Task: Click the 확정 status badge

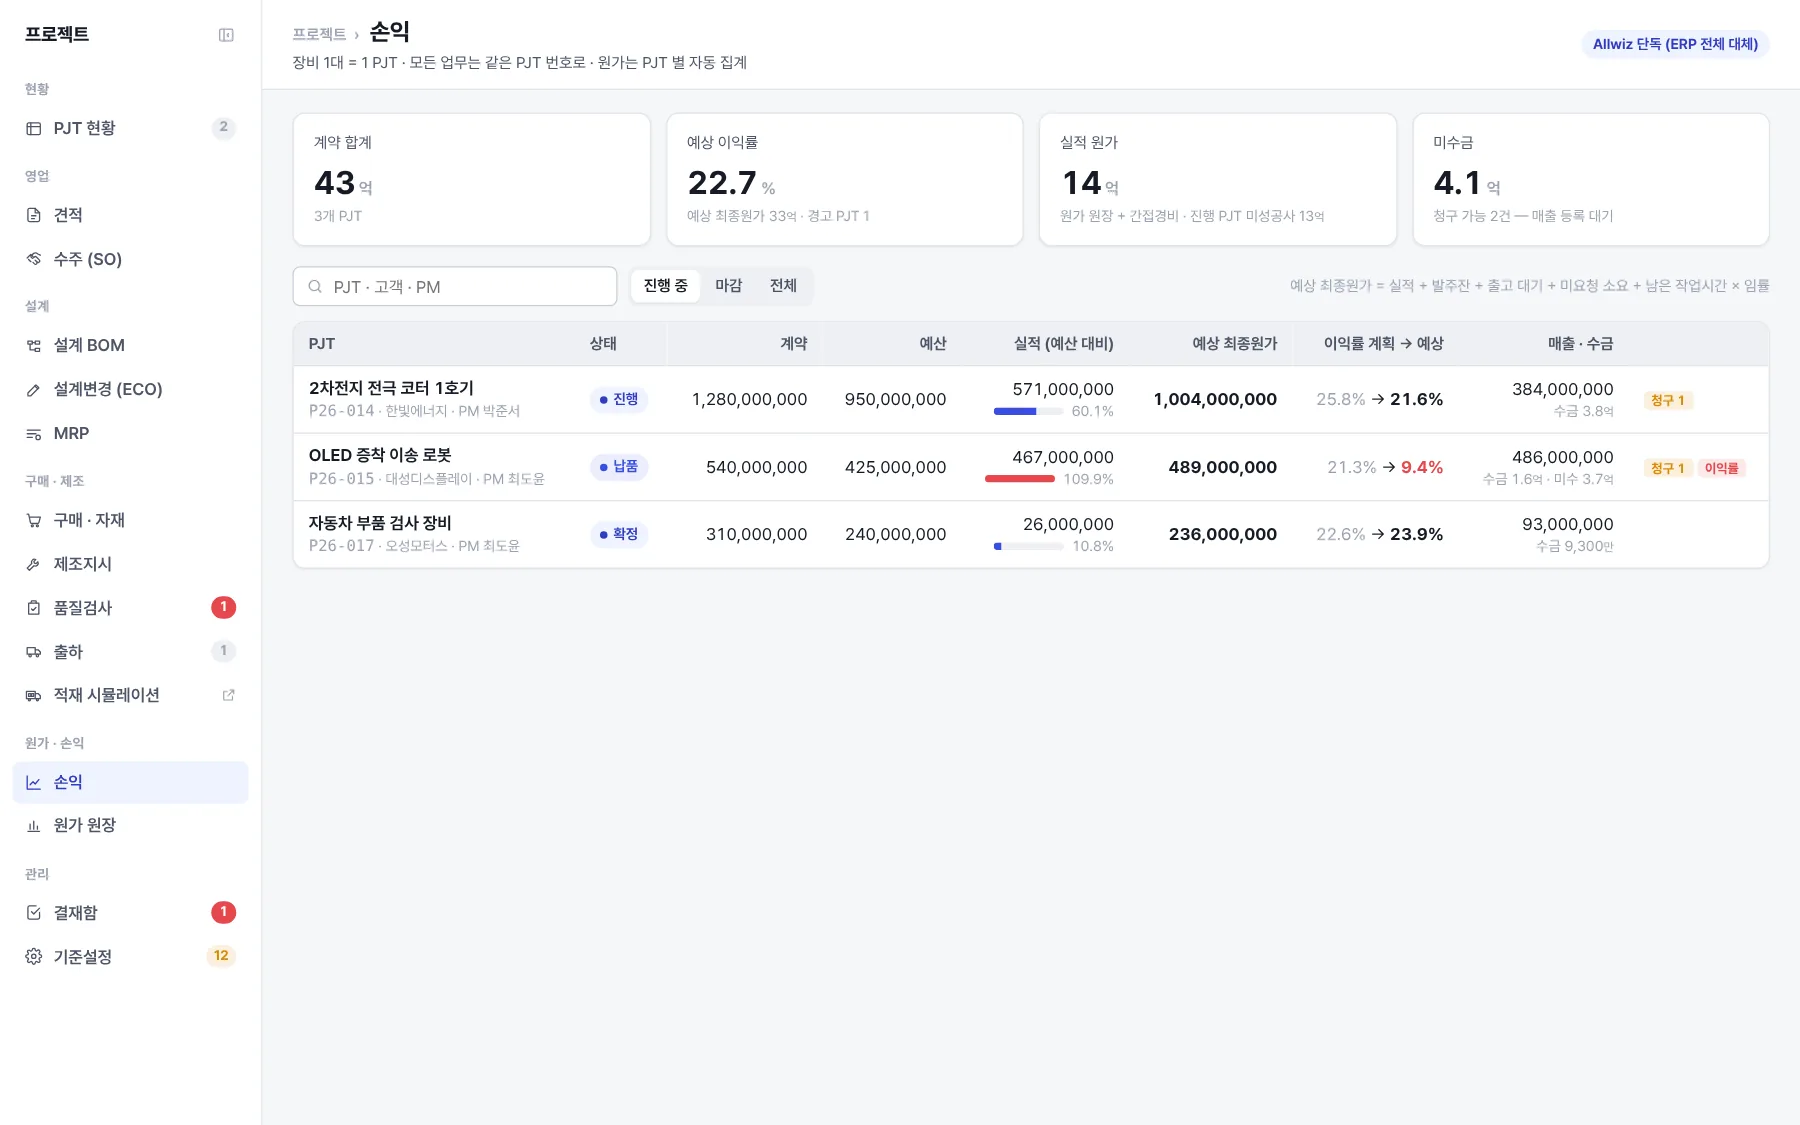Action: tap(619, 534)
